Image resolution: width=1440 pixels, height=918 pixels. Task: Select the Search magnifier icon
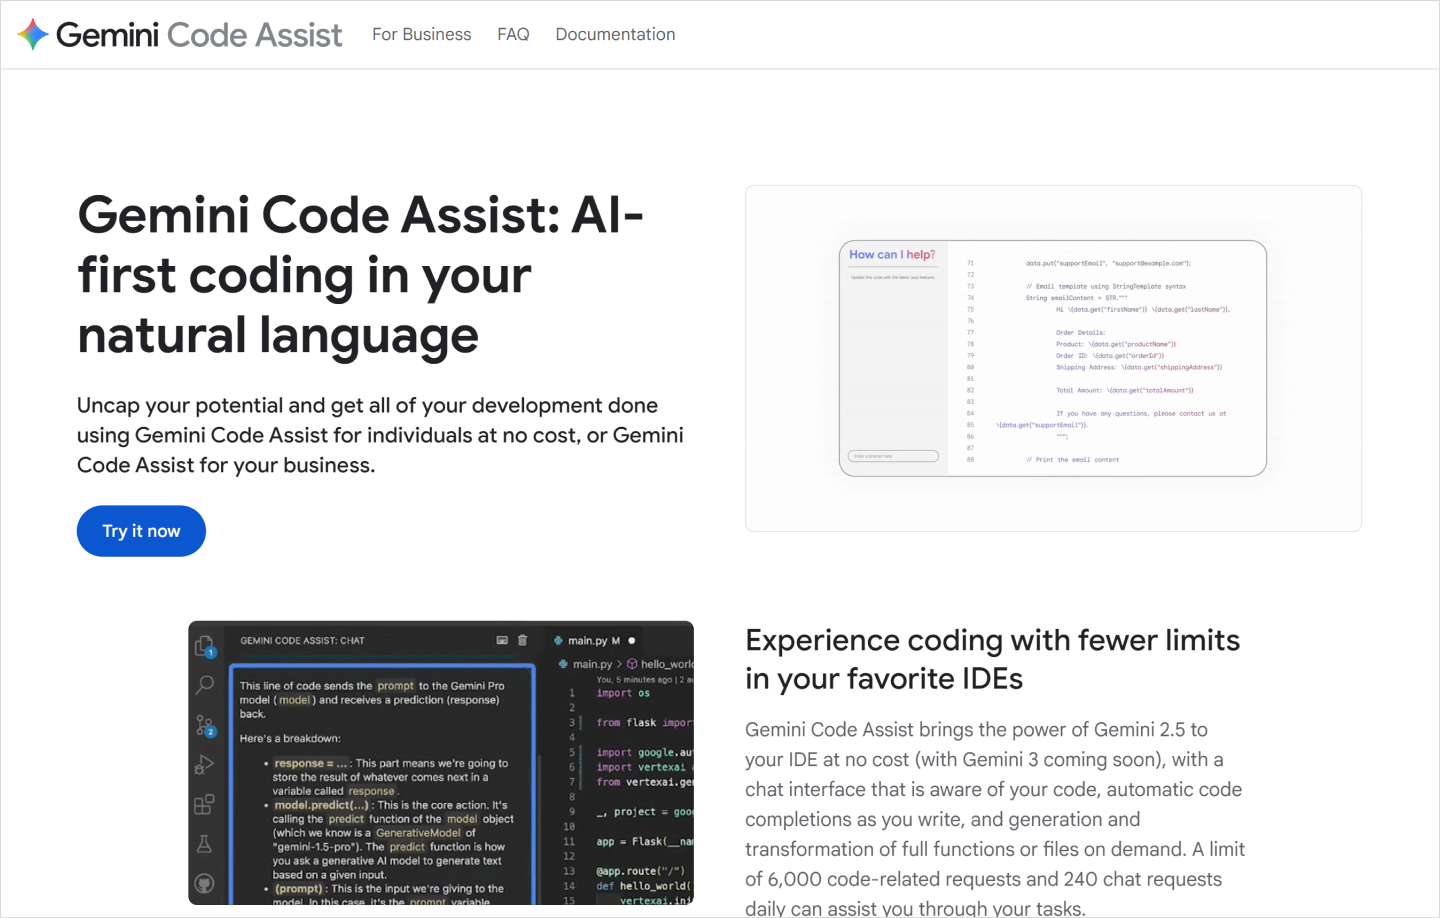pos(203,686)
